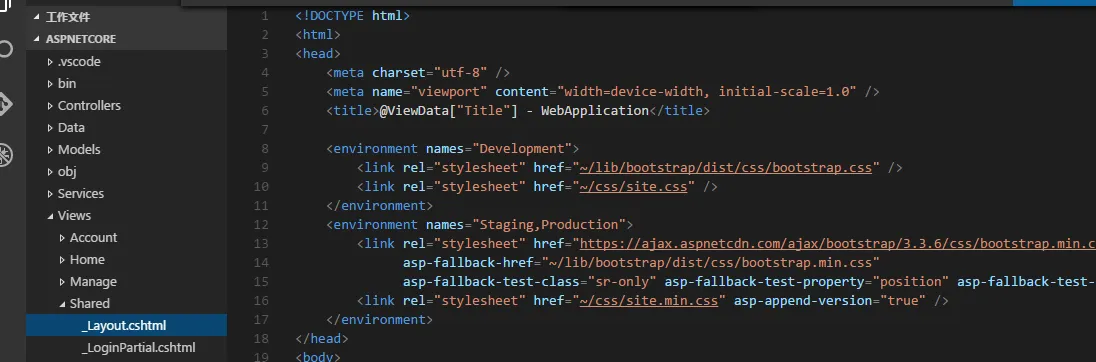Click asp-append-version="true" attribute
Viewport: 1096px width, 362px height.
coord(830,301)
